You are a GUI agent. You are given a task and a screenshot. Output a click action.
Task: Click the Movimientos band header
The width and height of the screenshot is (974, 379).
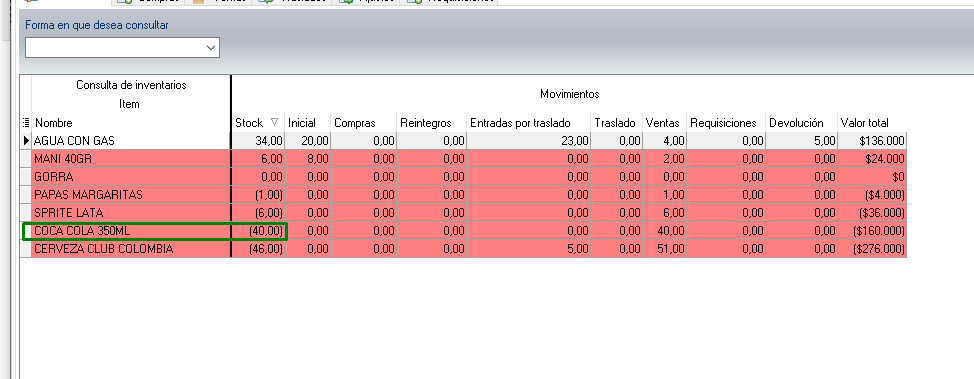(x=569, y=94)
